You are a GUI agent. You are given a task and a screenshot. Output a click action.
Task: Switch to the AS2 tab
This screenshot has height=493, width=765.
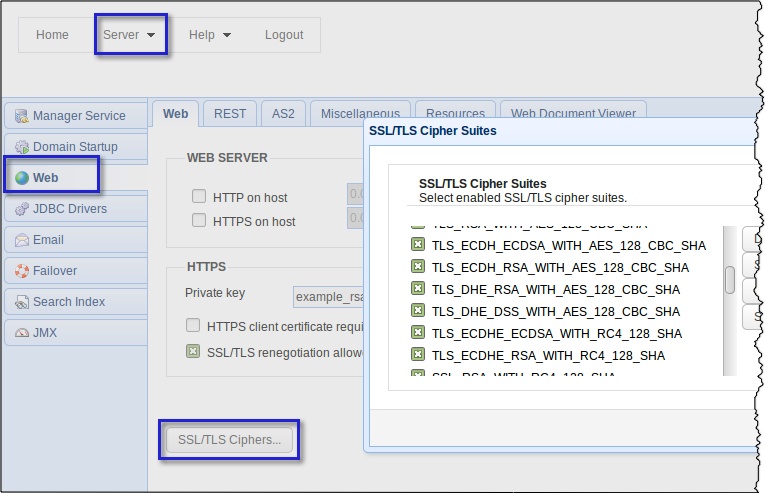pos(283,114)
